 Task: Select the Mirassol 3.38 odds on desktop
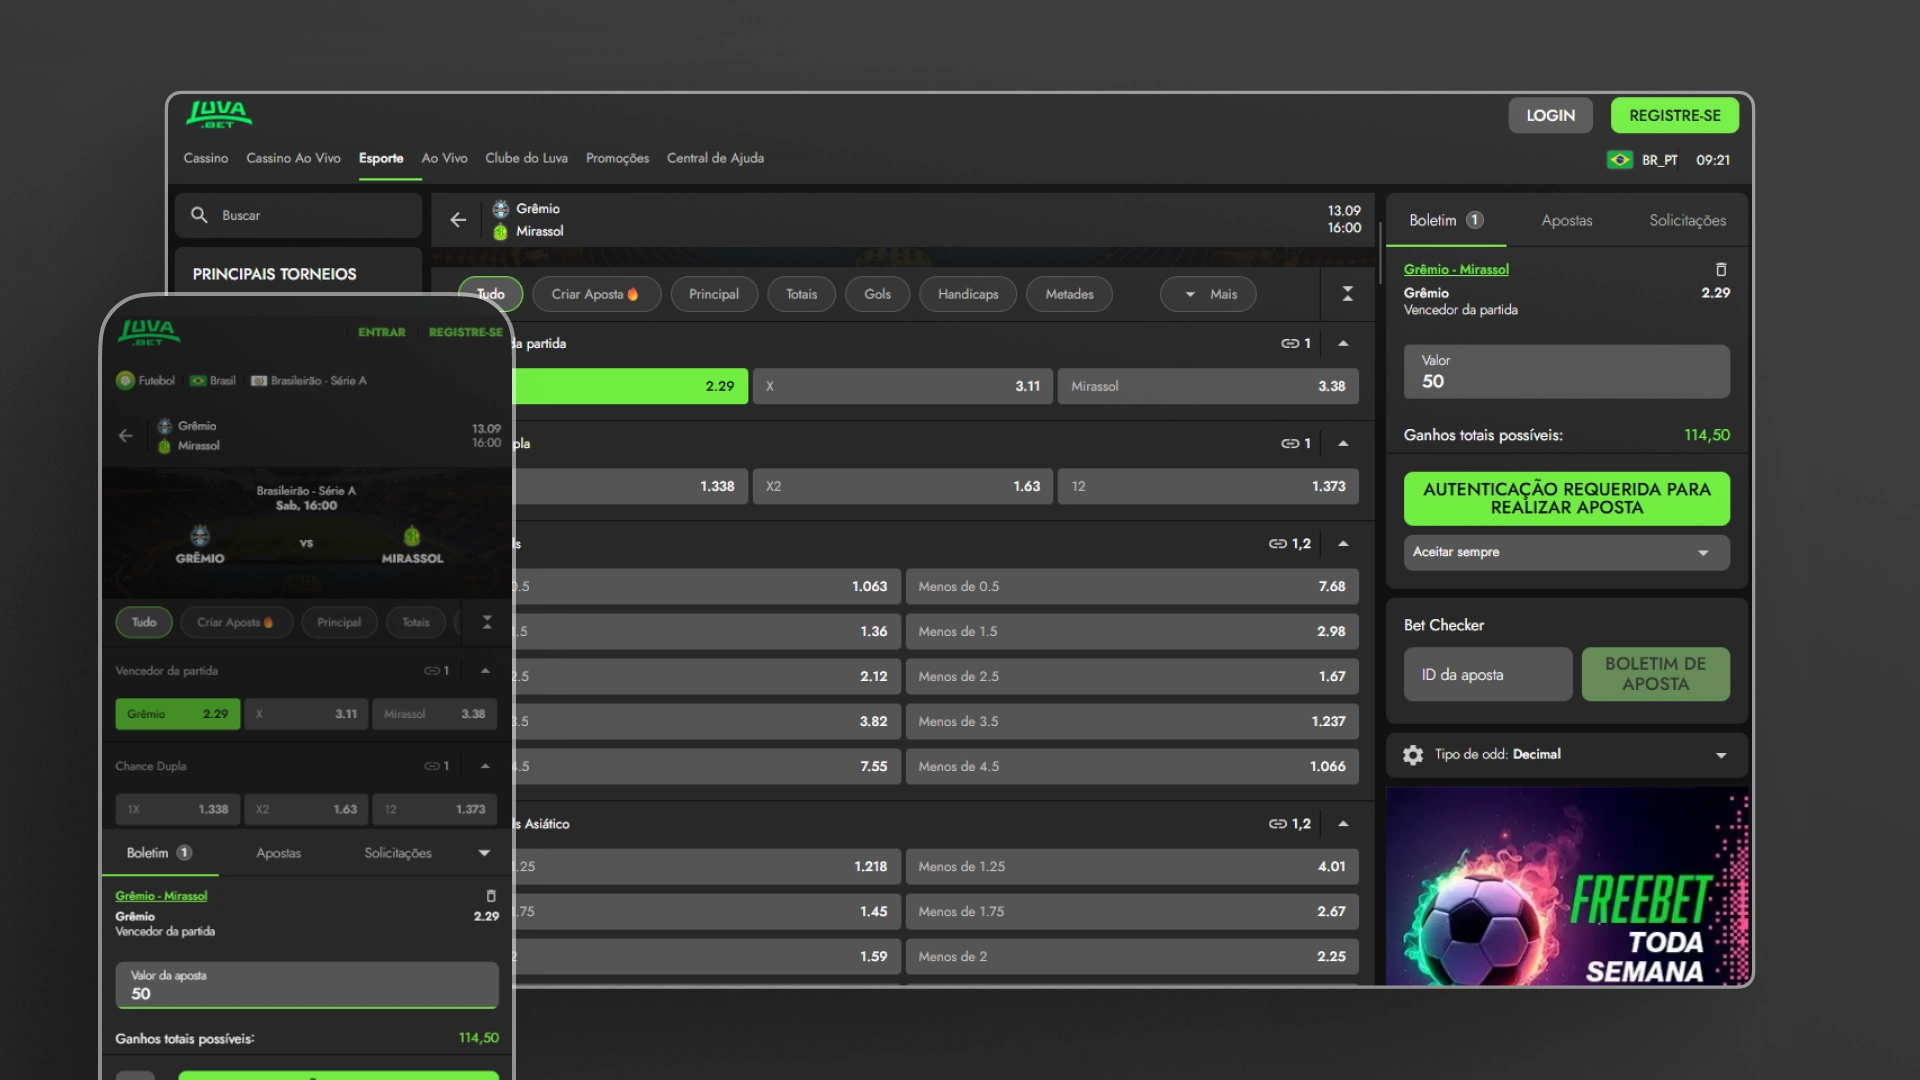tap(1207, 386)
